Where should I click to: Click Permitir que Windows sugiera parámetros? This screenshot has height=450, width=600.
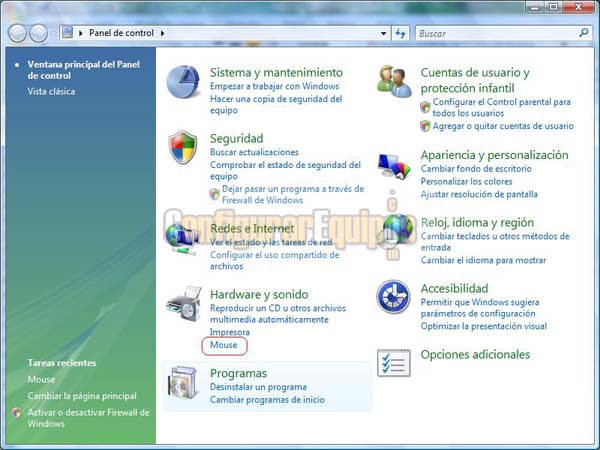480,308
